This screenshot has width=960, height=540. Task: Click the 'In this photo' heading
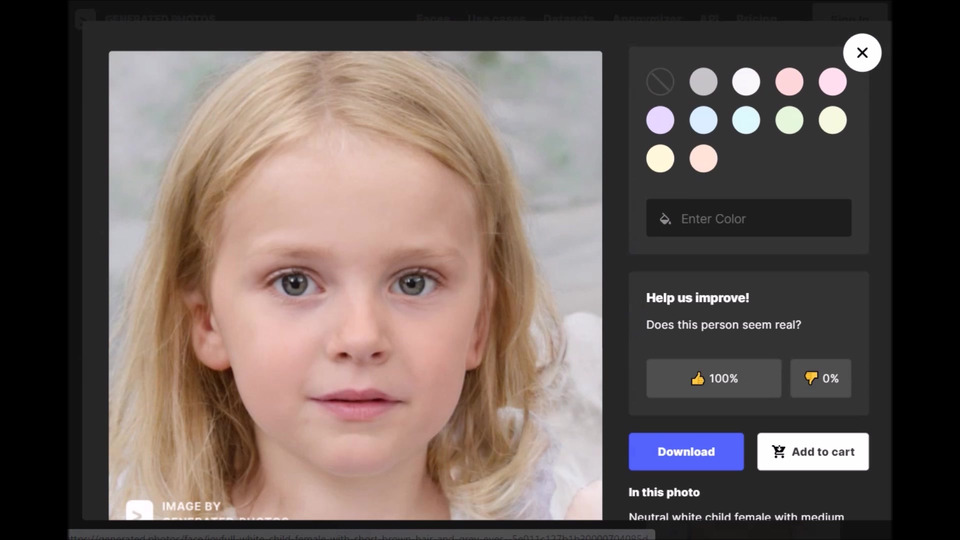(664, 492)
